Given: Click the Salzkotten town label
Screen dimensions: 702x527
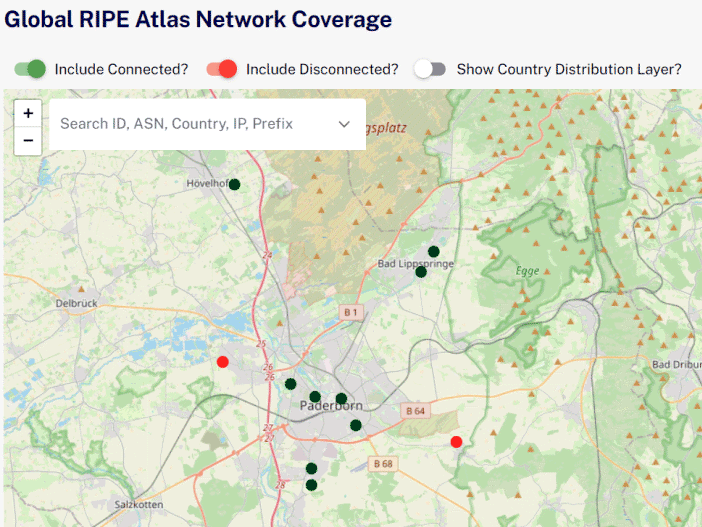Looking at the screenshot, I should pos(139,505).
